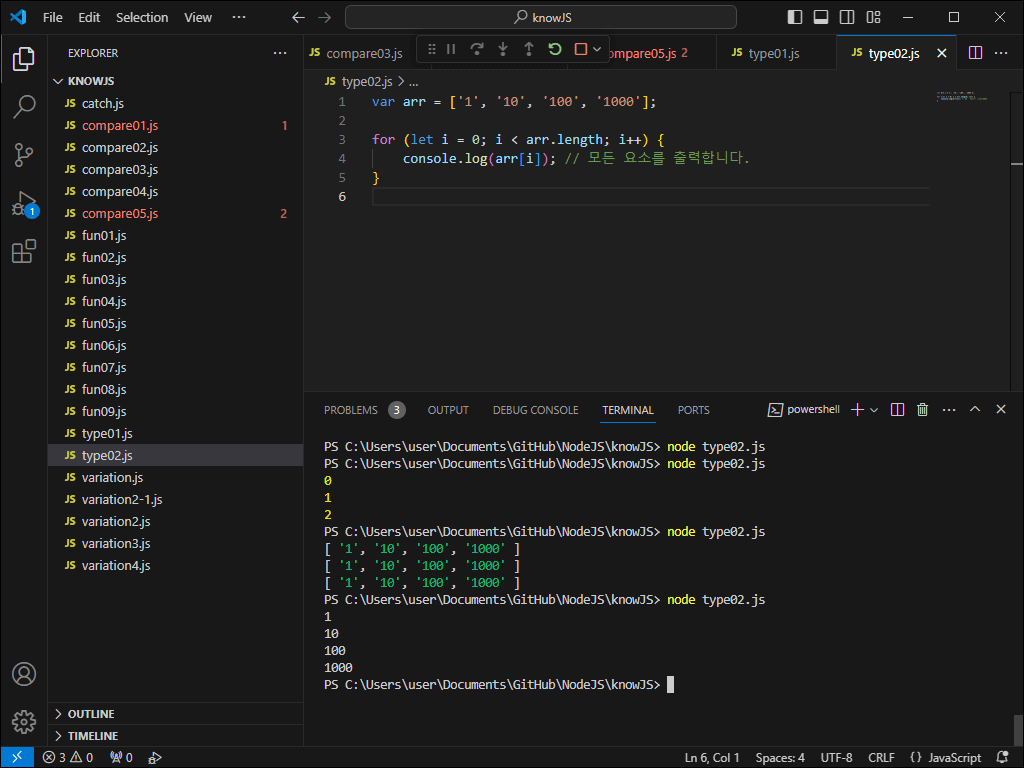
Task: Toggle the bottom panel layout button
Action: (821, 17)
